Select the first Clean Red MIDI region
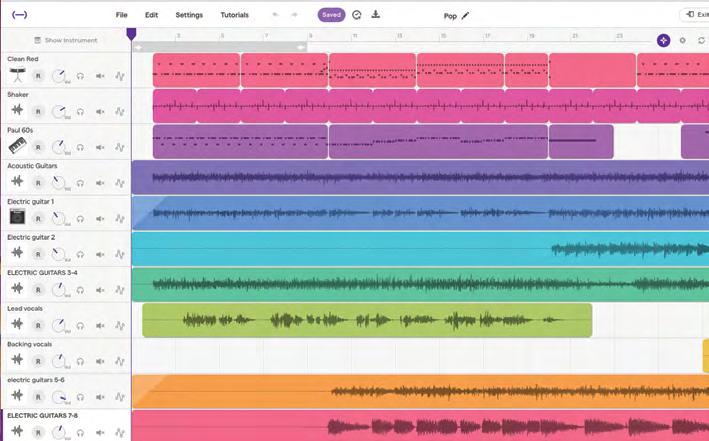The width and height of the screenshot is (709, 441). (196, 70)
